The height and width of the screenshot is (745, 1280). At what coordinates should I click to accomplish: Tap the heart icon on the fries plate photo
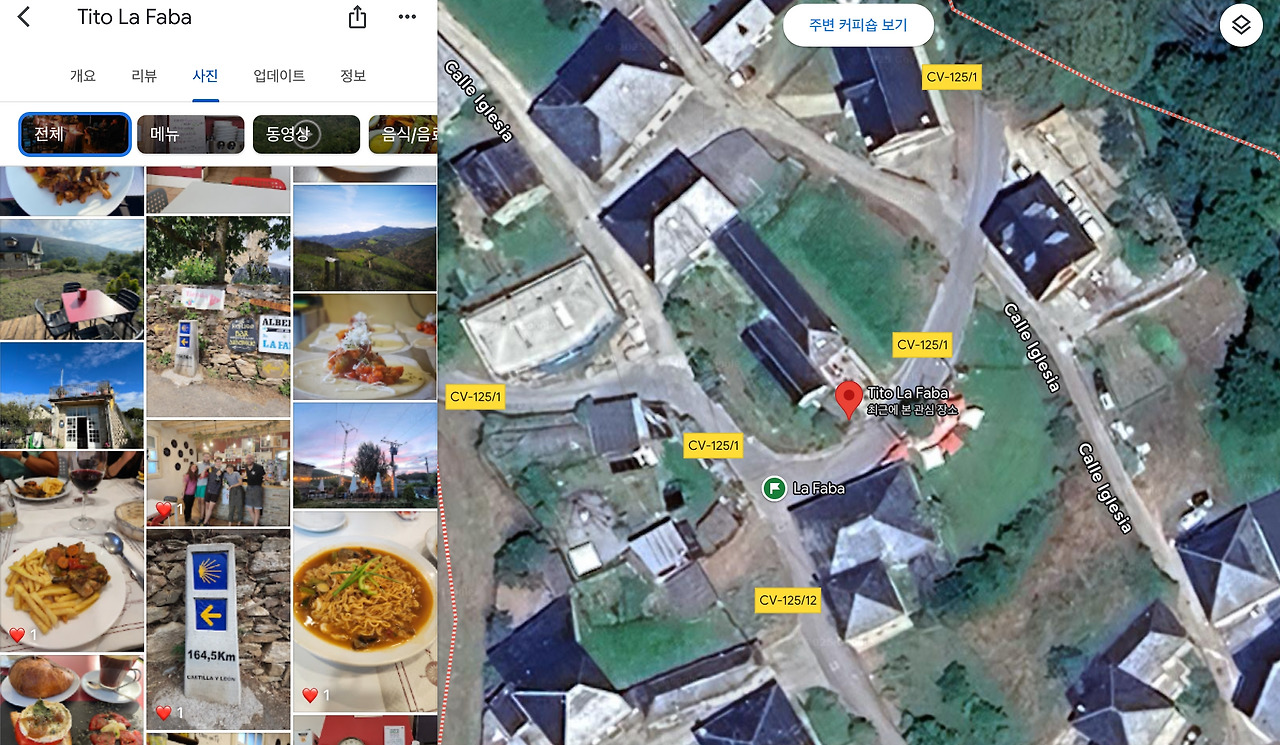[17, 634]
